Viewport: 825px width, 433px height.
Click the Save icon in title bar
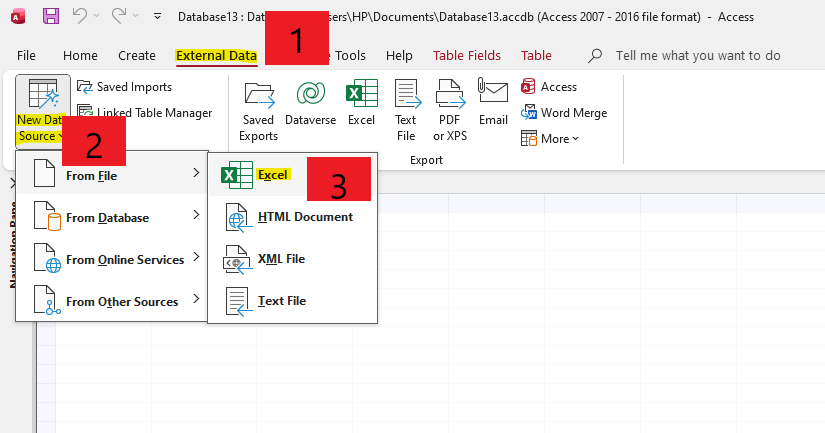[51, 16]
